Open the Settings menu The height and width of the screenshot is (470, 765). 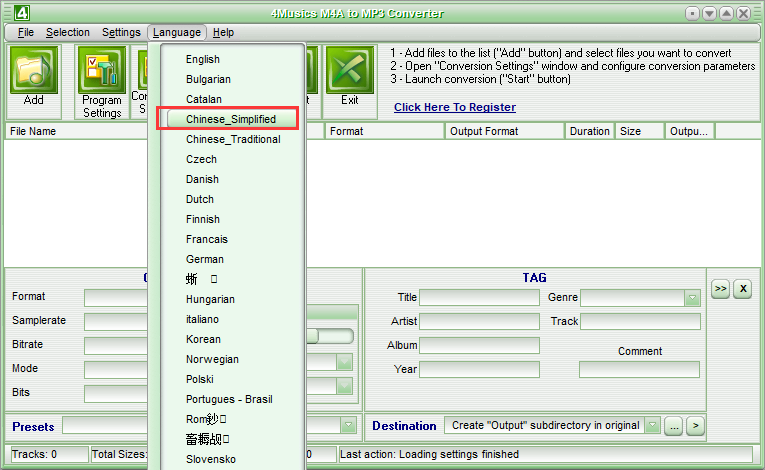point(121,32)
